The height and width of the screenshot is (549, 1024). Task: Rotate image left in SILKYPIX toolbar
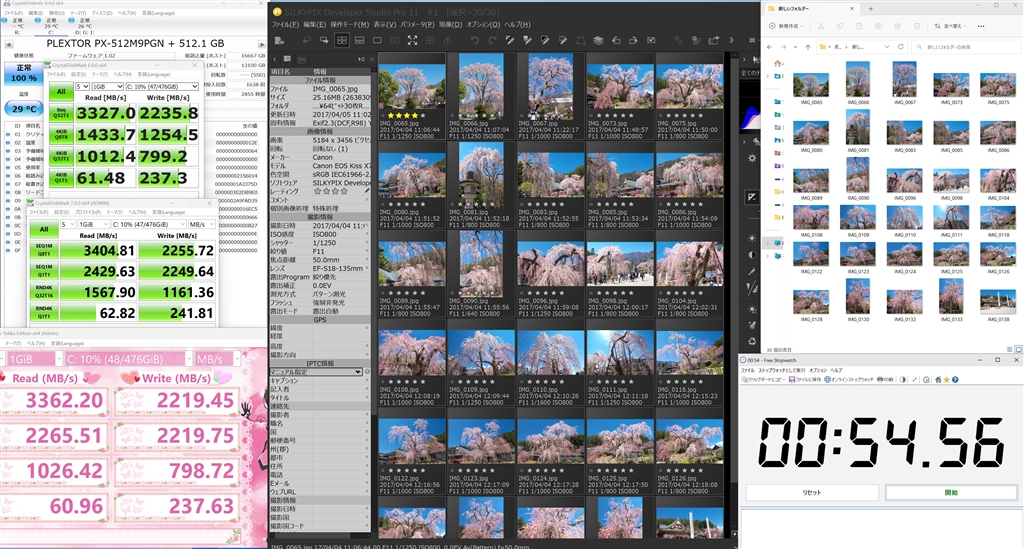point(615,40)
